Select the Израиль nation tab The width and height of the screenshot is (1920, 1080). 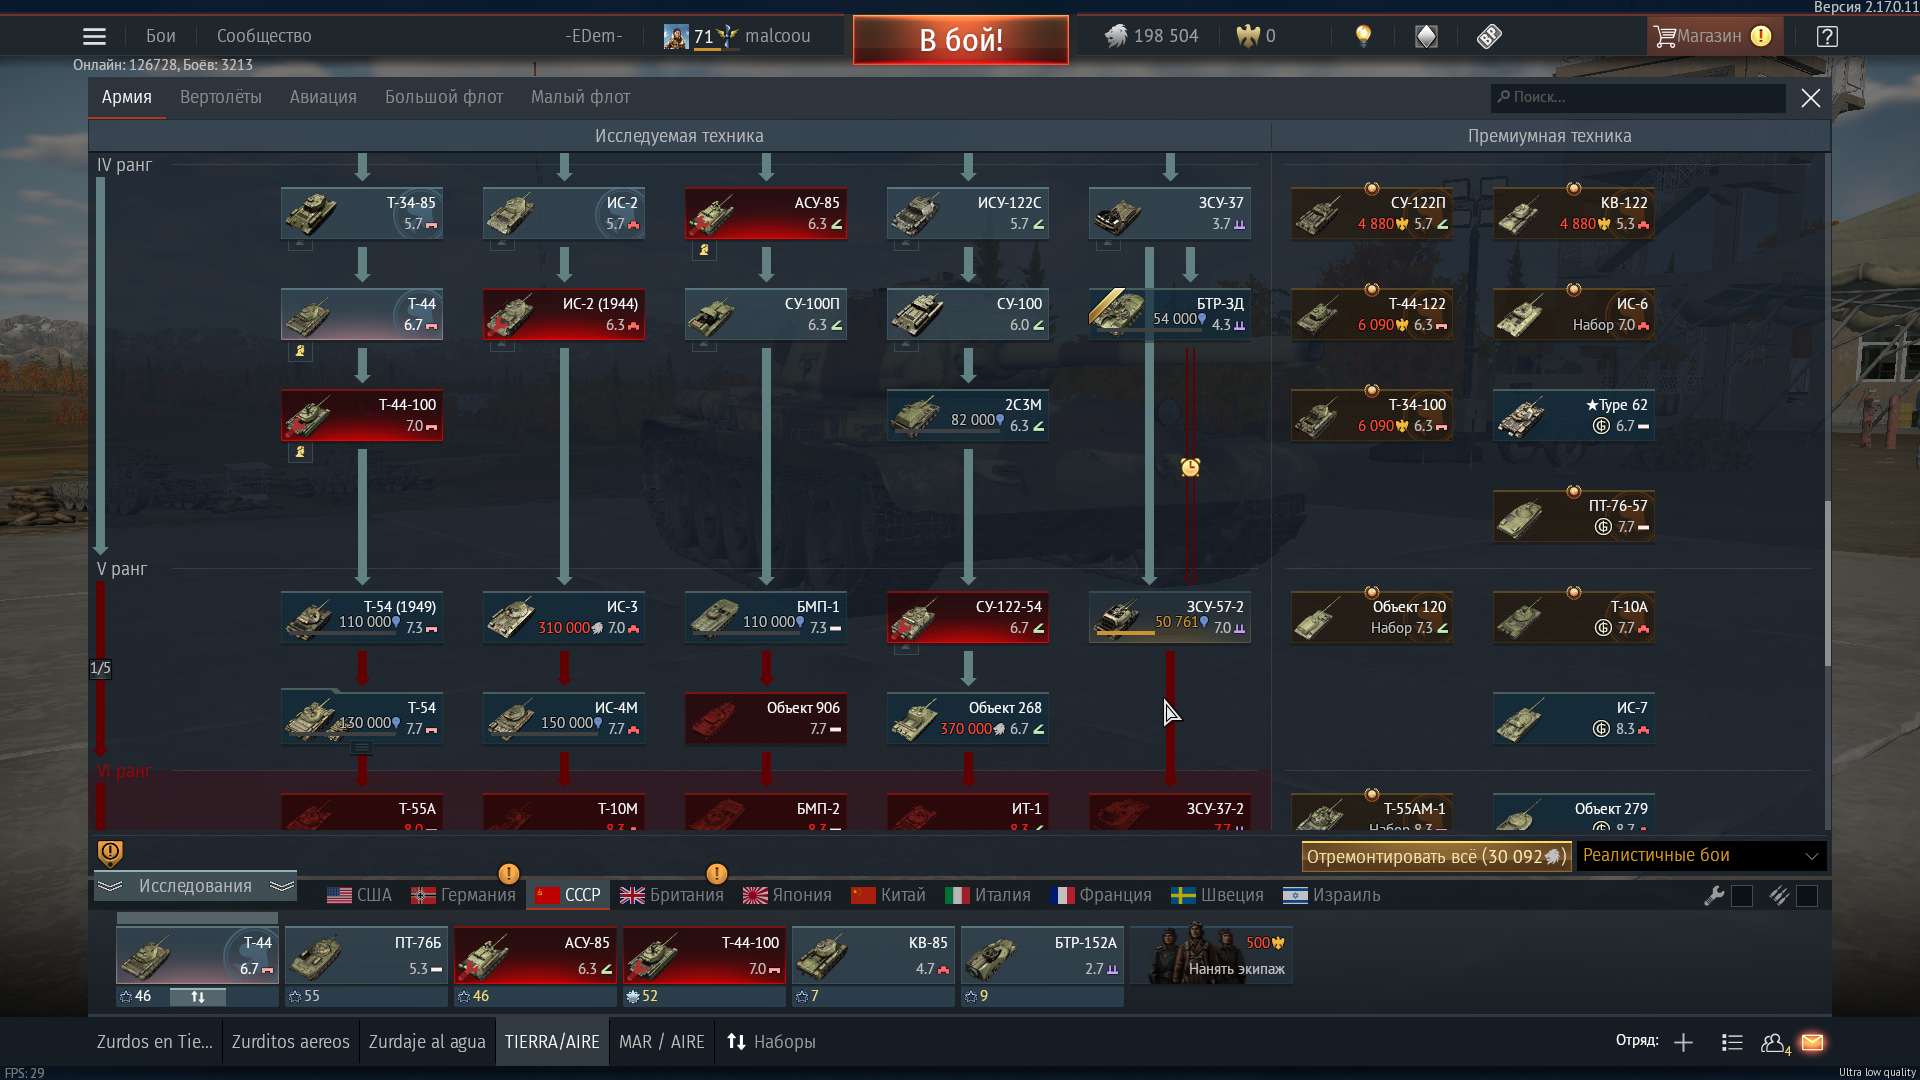coord(1332,895)
